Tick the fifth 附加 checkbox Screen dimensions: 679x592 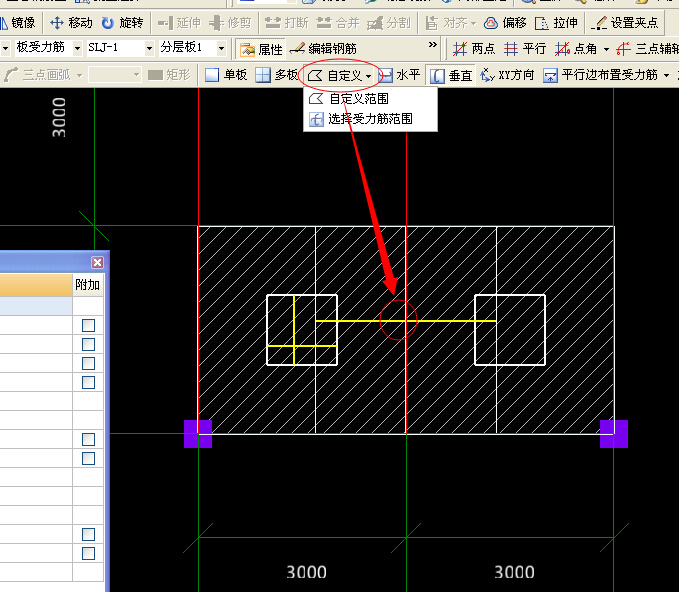pyautogui.click(x=88, y=440)
